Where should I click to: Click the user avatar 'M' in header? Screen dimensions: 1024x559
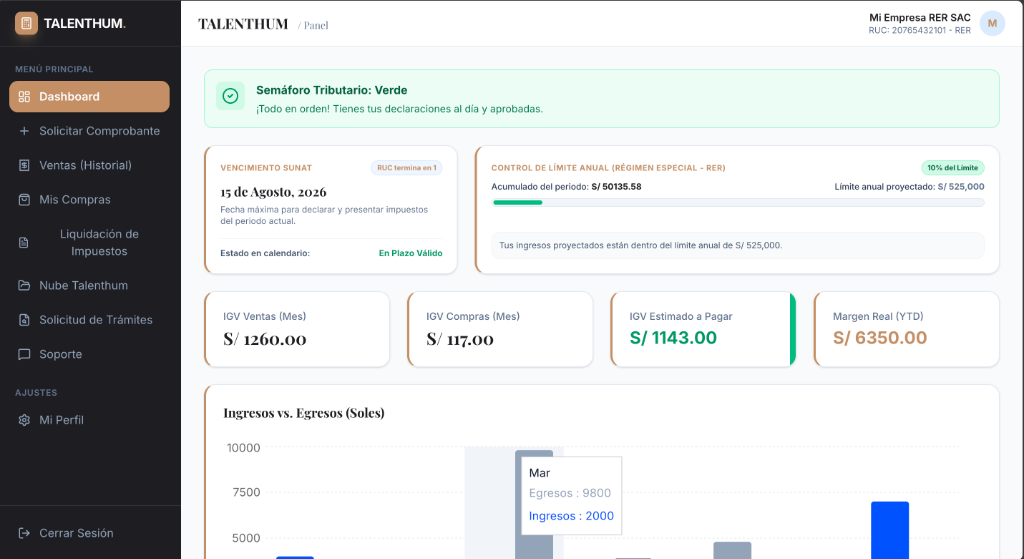[992, 24]
